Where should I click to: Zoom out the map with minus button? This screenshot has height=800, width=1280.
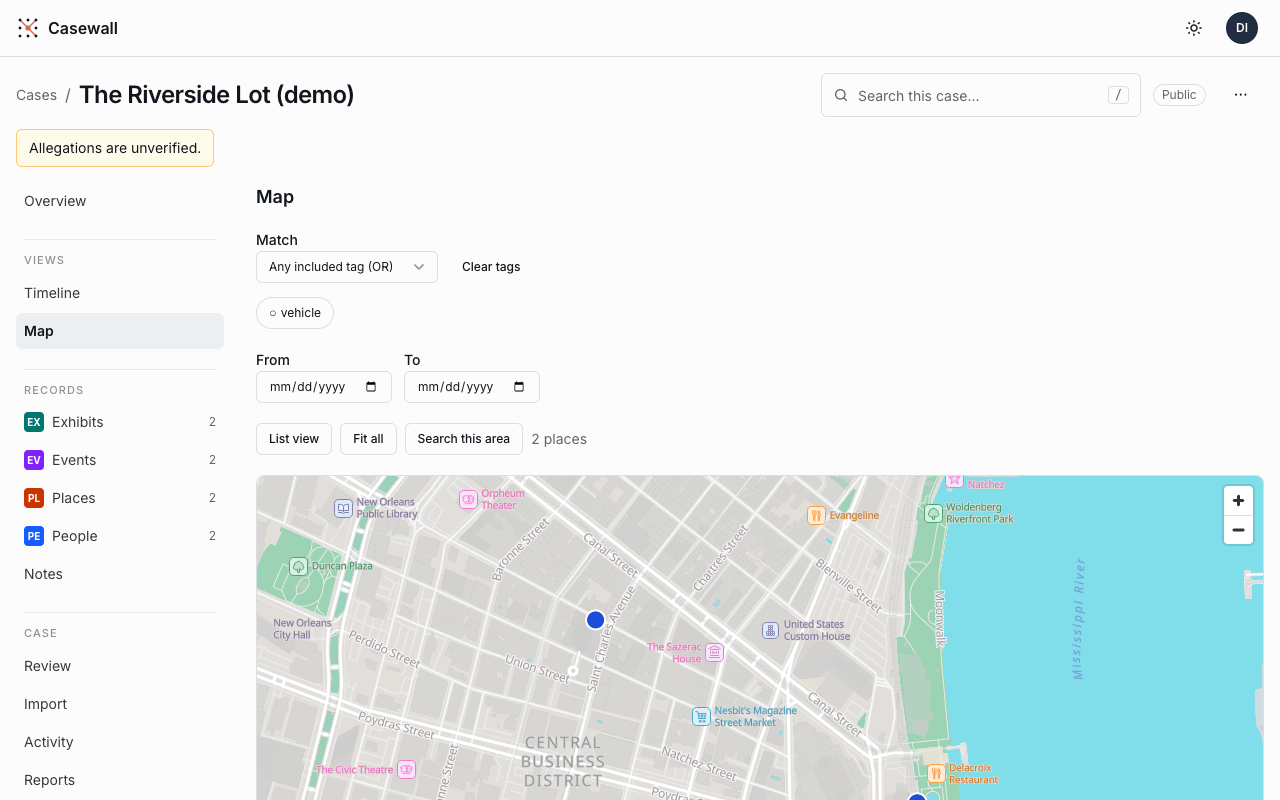(x=1238, y=530)
